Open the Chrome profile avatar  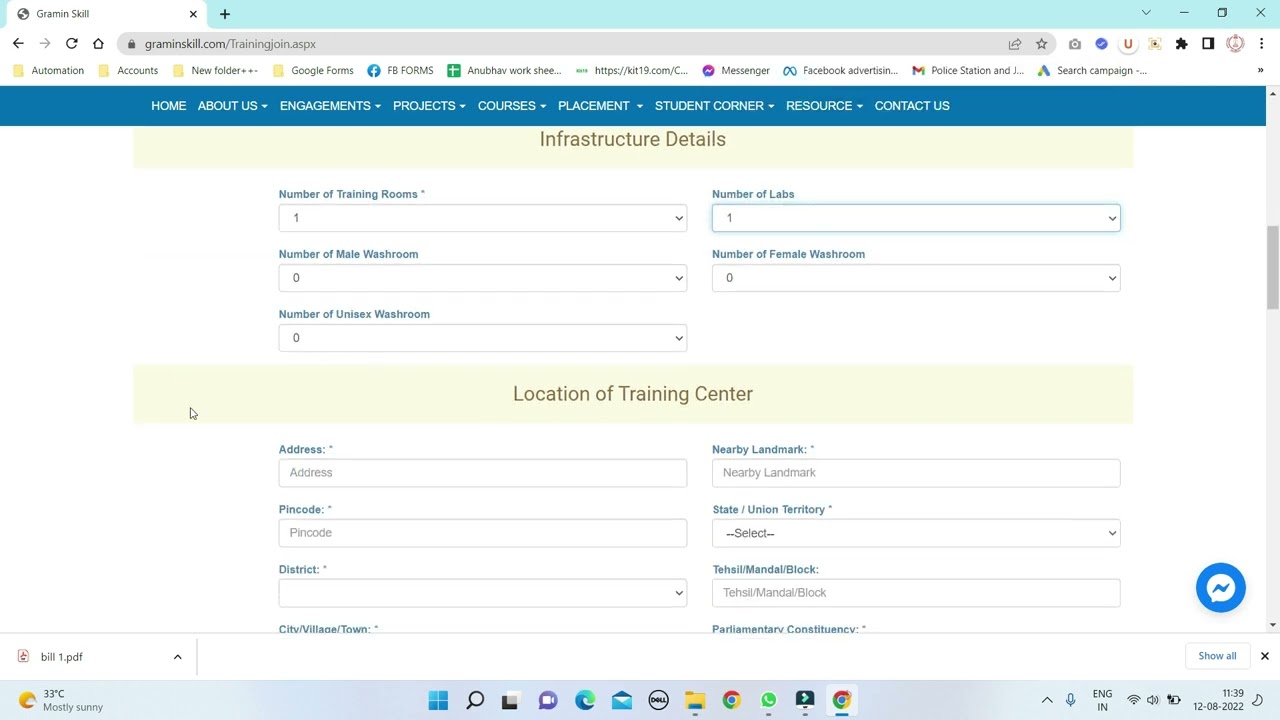(1235, 44)
